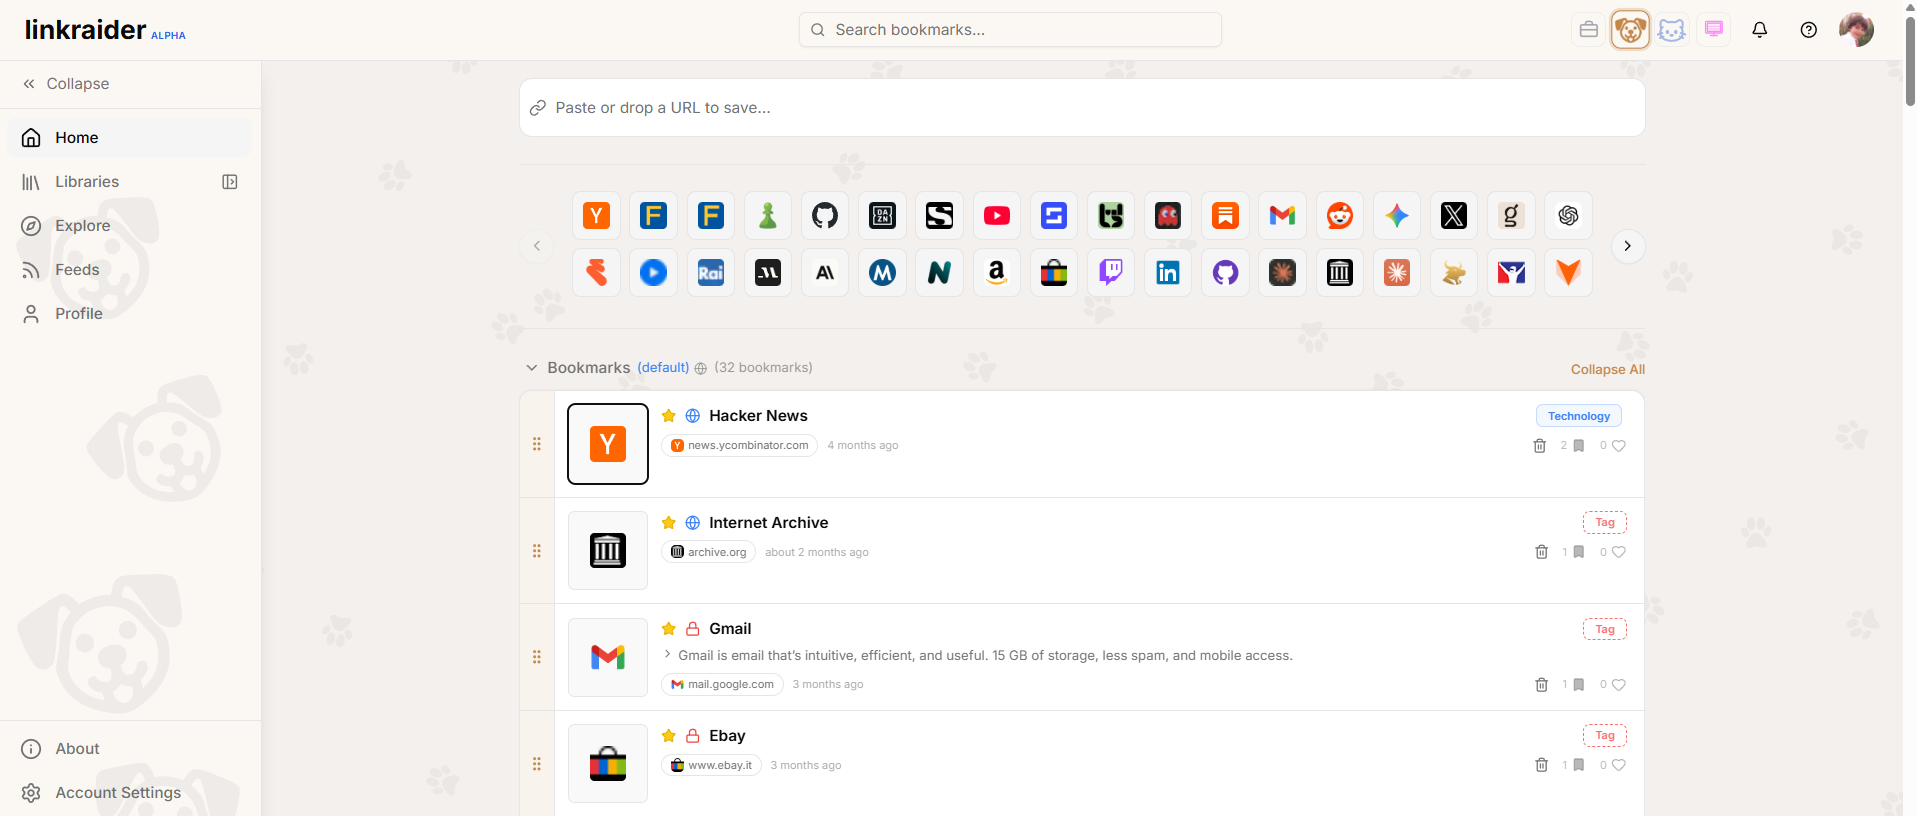Open the LinkedIn shortcut icon
1917x816 pixels.
coord(1168,273)
